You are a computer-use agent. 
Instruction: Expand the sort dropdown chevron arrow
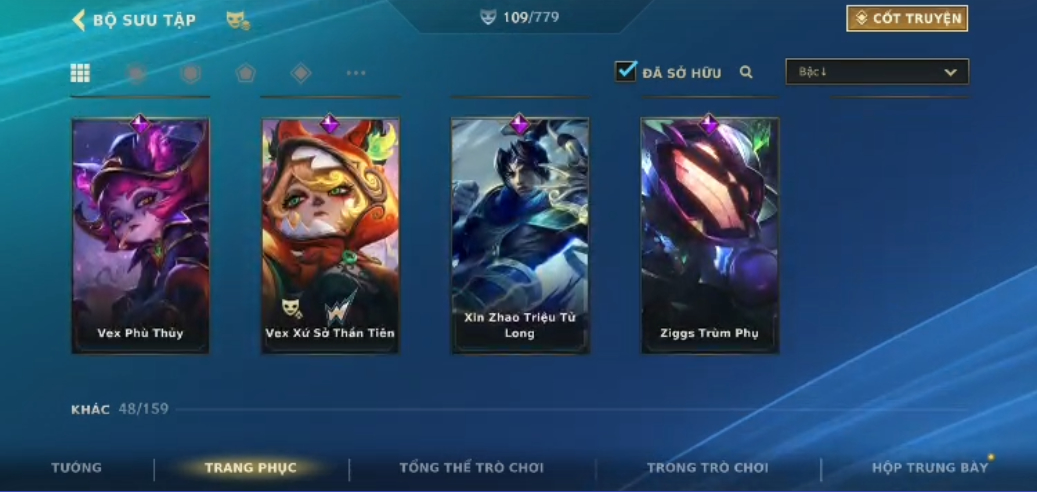click(x=950, y=72)
